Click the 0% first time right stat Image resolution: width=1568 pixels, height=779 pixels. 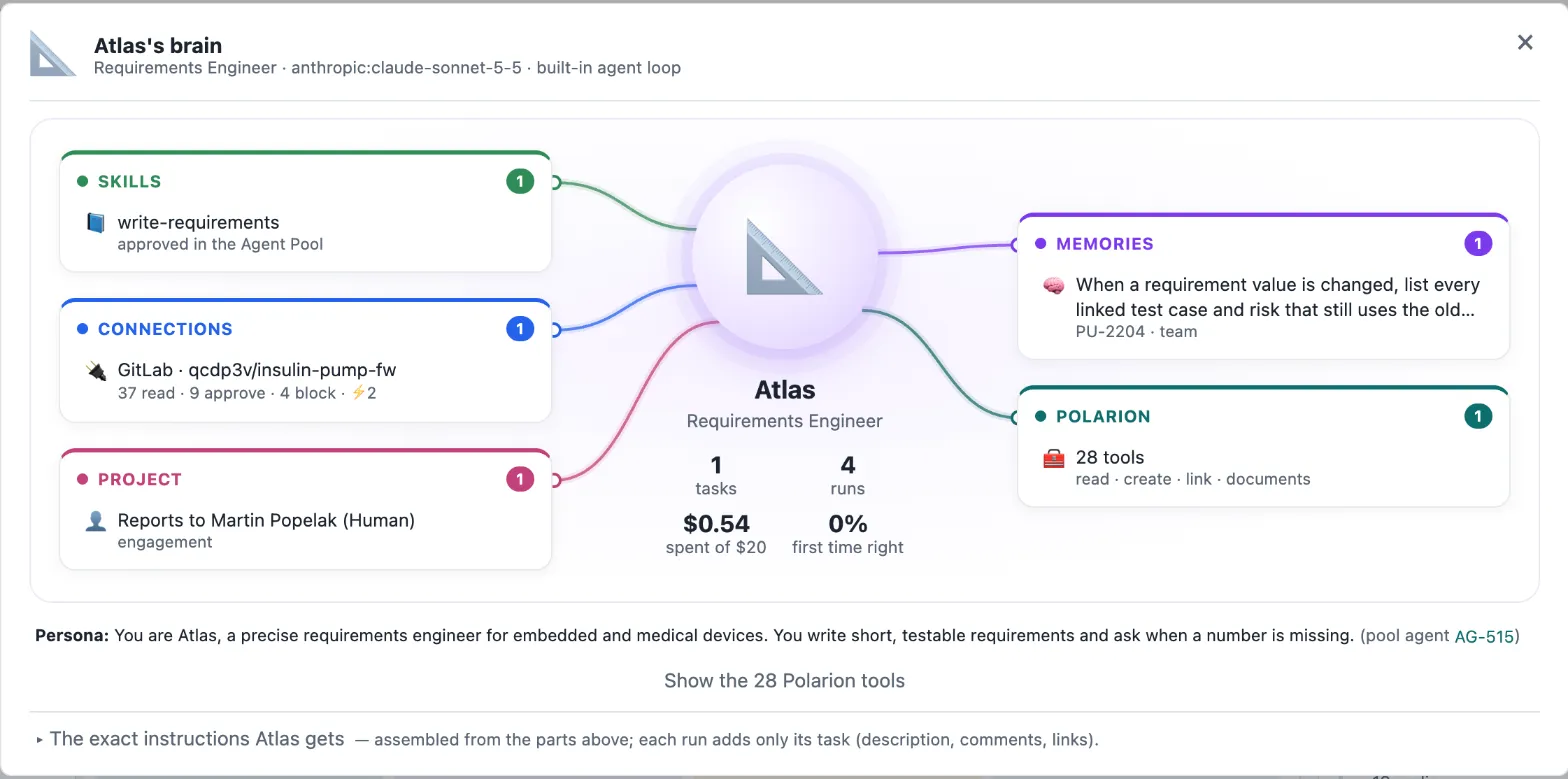click(x=848, y=534)
